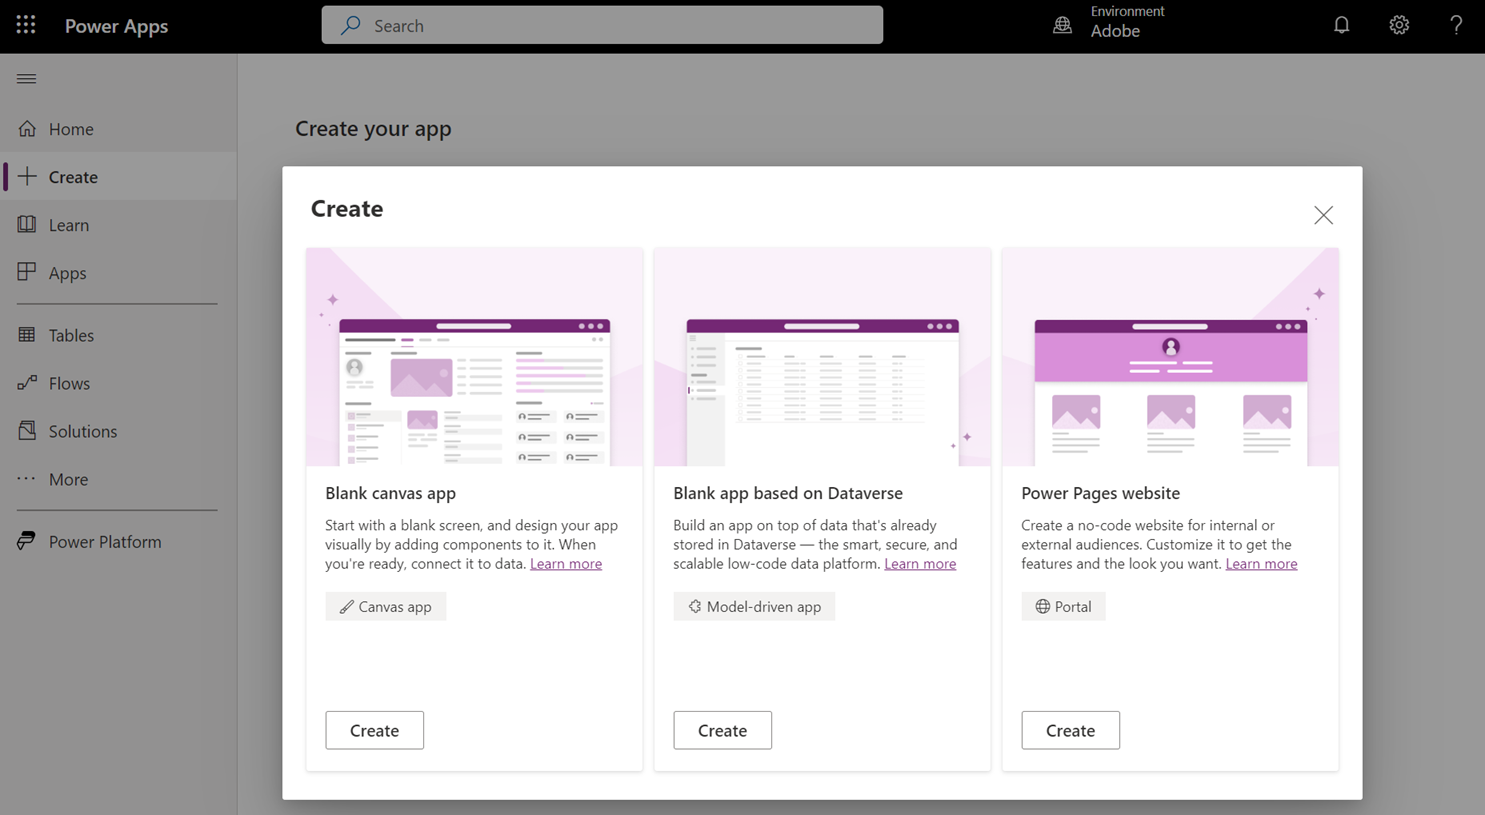Click inside the Search field
The width and height of the screenshot is (1485, 815).
point(601,25)
